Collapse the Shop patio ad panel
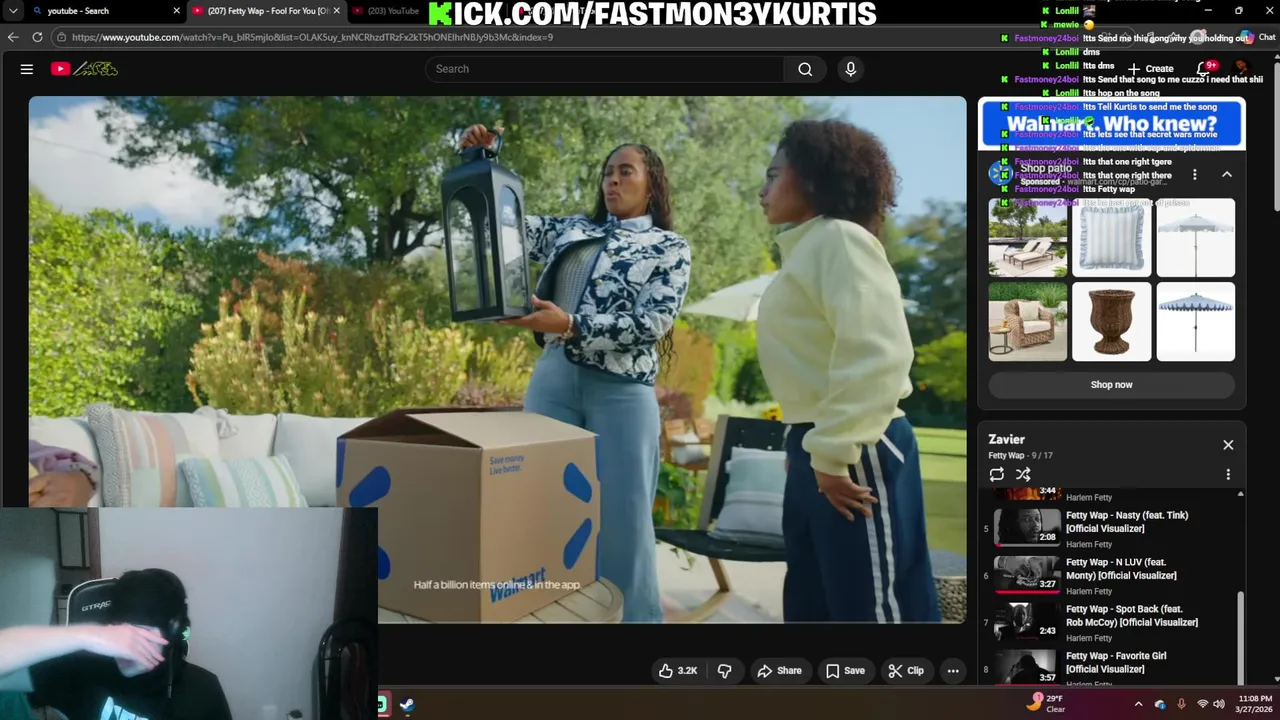Image resolution: width=1280 pixels, height=720 pixels. tap(1227, 175)
